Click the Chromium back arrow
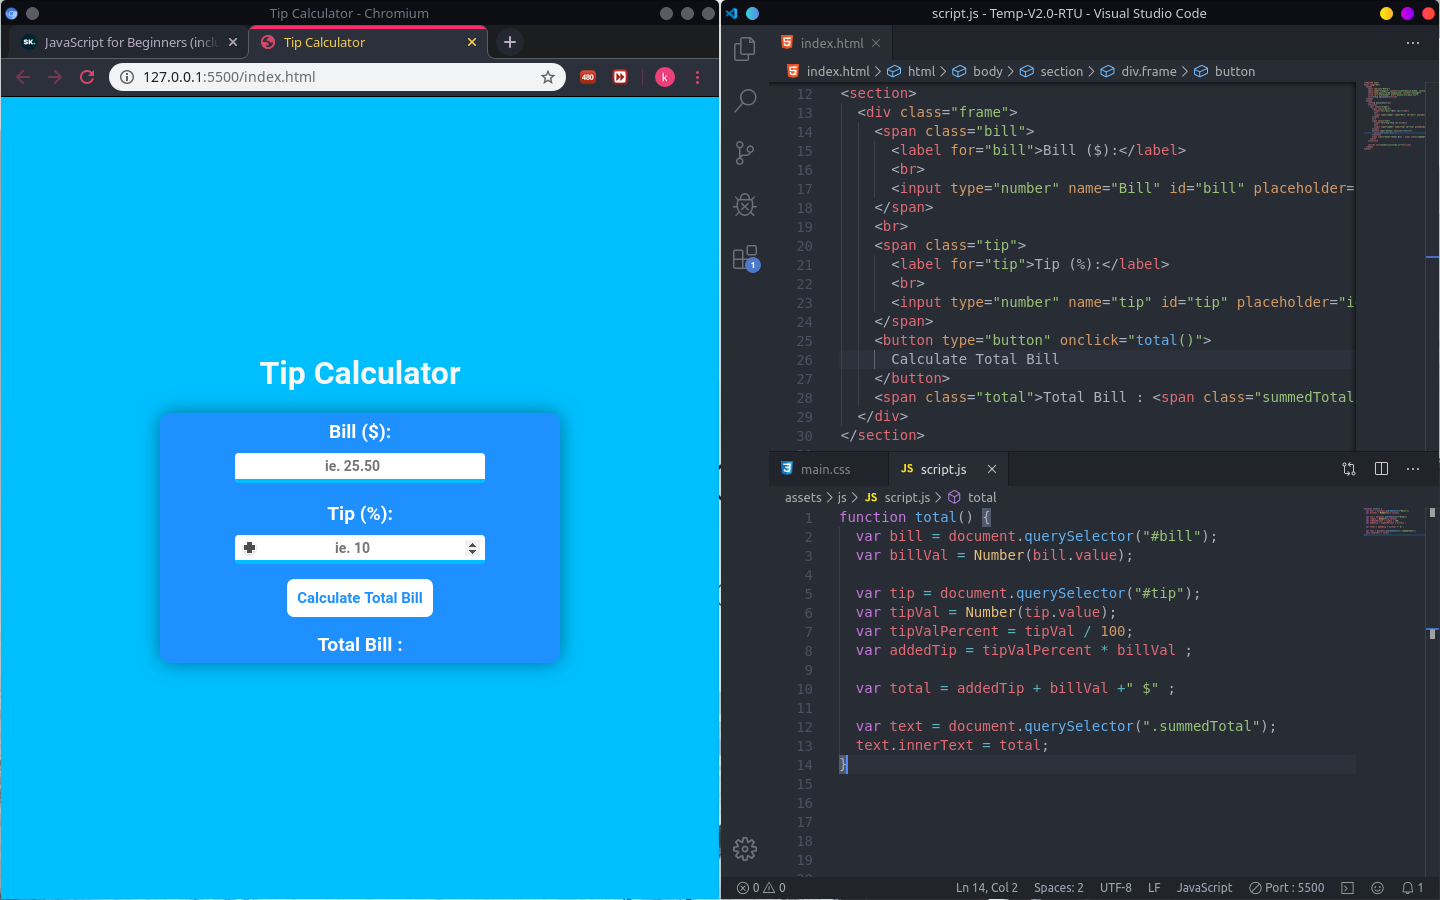 click(23, 77)
